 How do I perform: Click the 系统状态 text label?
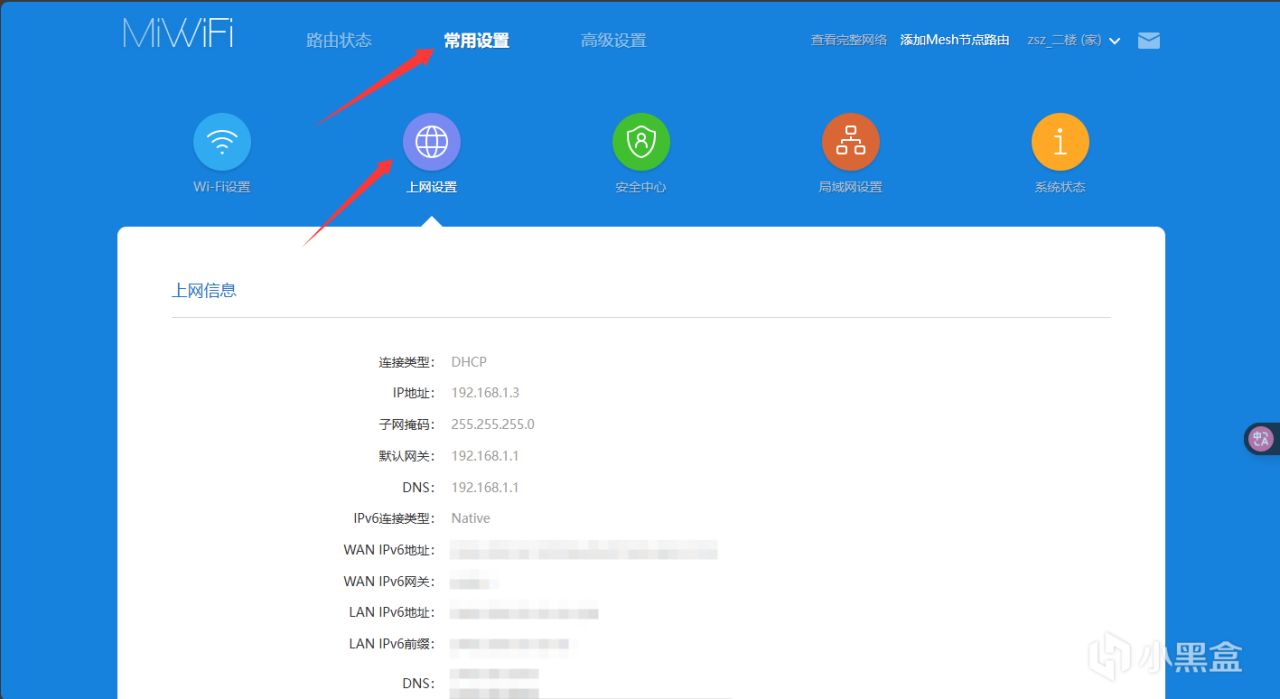coord(1060,187)
